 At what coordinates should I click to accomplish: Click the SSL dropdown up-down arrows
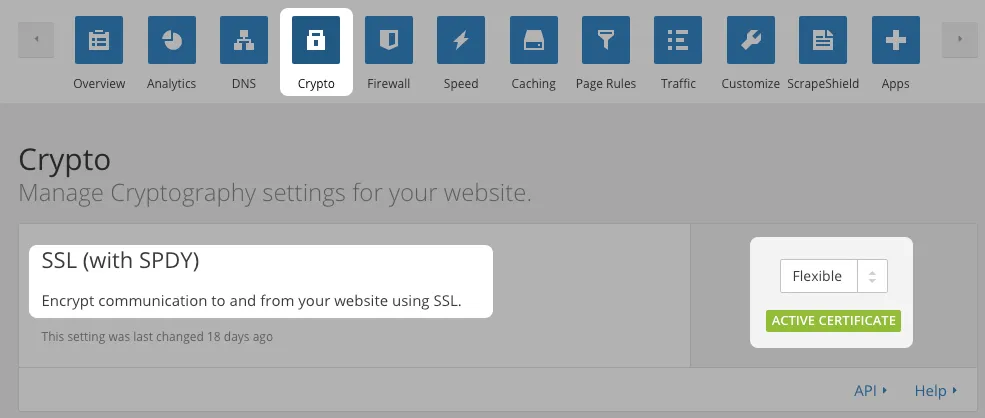(872, 276)
